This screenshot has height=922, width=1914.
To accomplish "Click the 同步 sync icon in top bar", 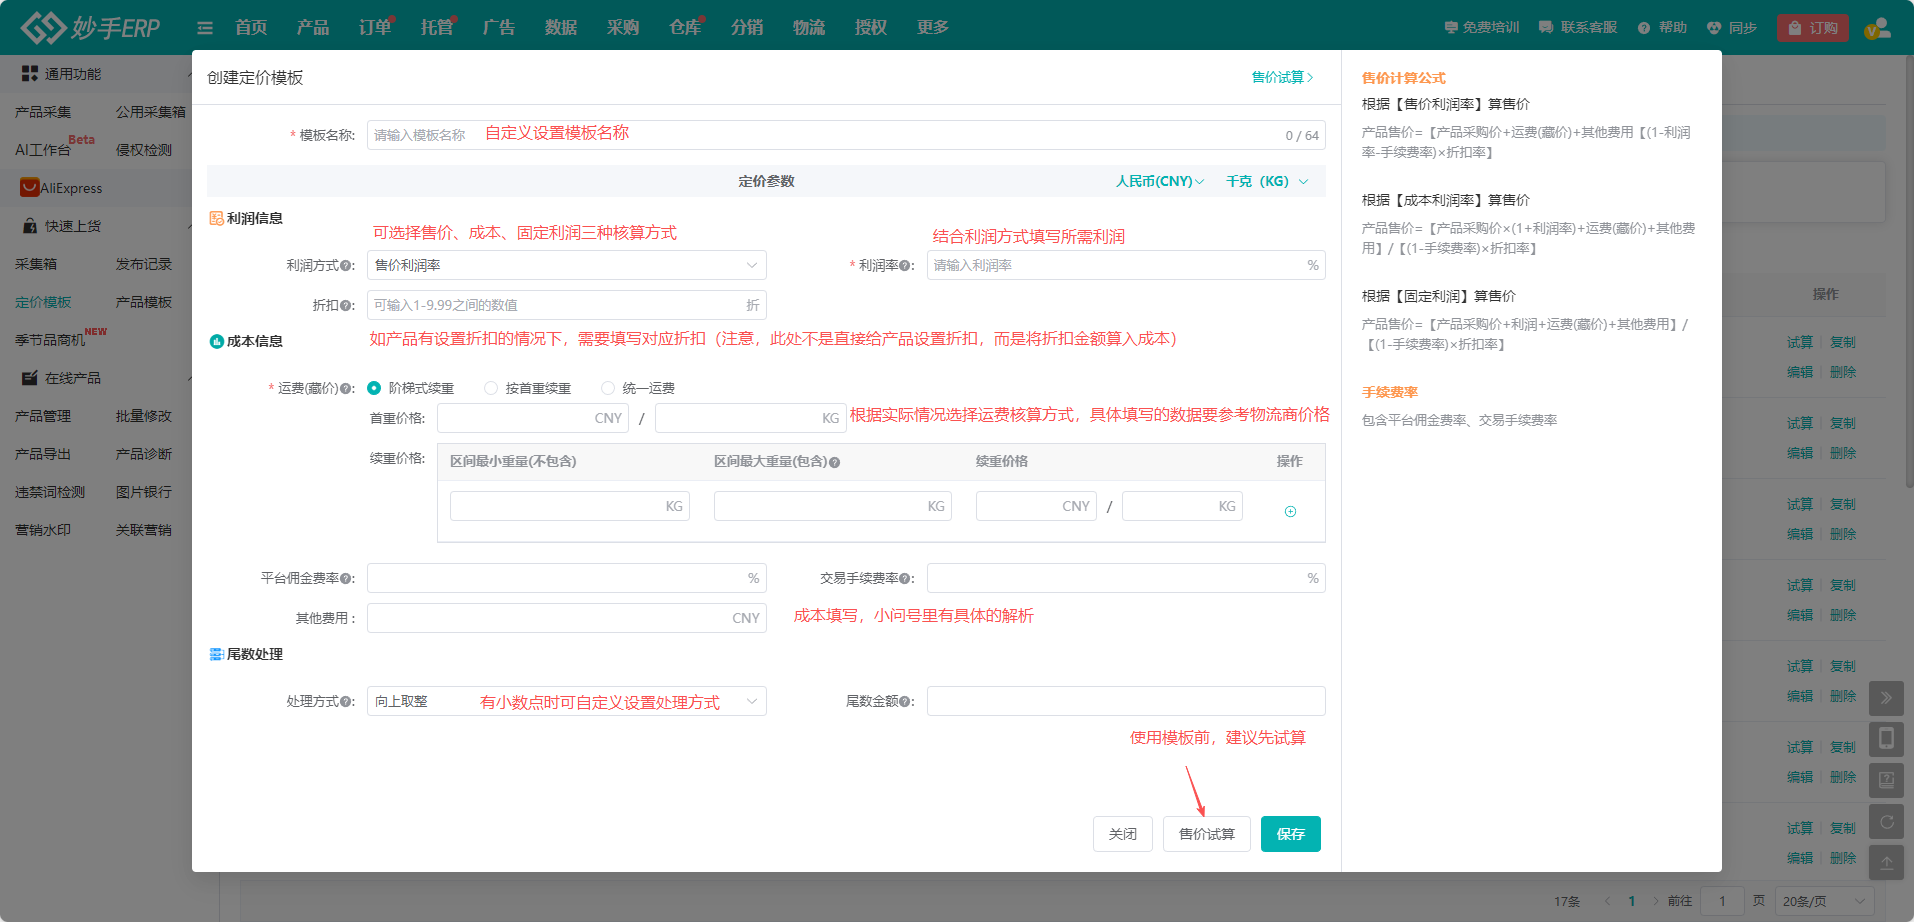I will coord(1713,27).
